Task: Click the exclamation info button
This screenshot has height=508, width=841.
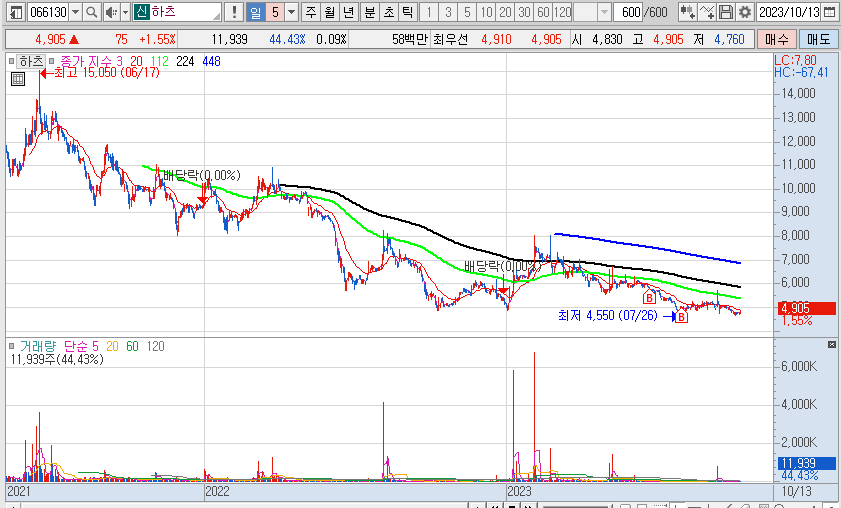Action: pyautogui.click(x=233, y=12)
